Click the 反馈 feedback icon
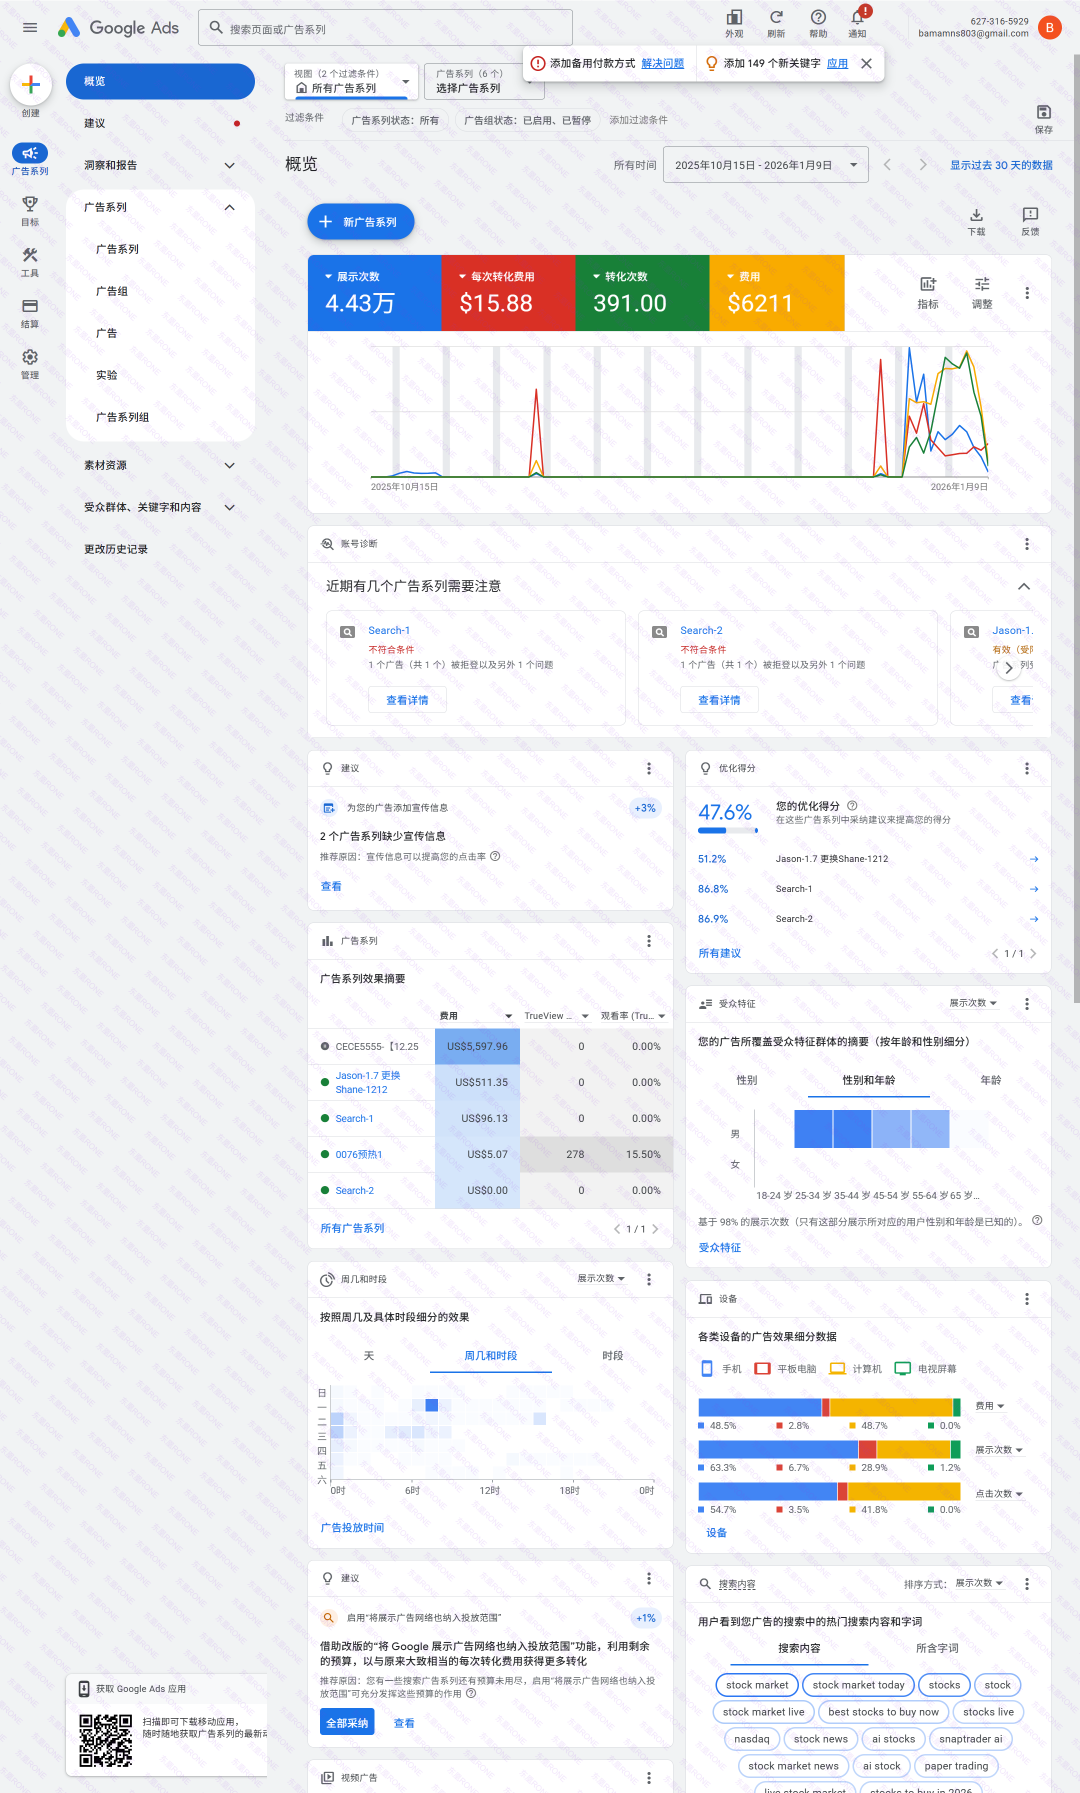Screen dimensions: 1080x1793 coord(1030,215)
